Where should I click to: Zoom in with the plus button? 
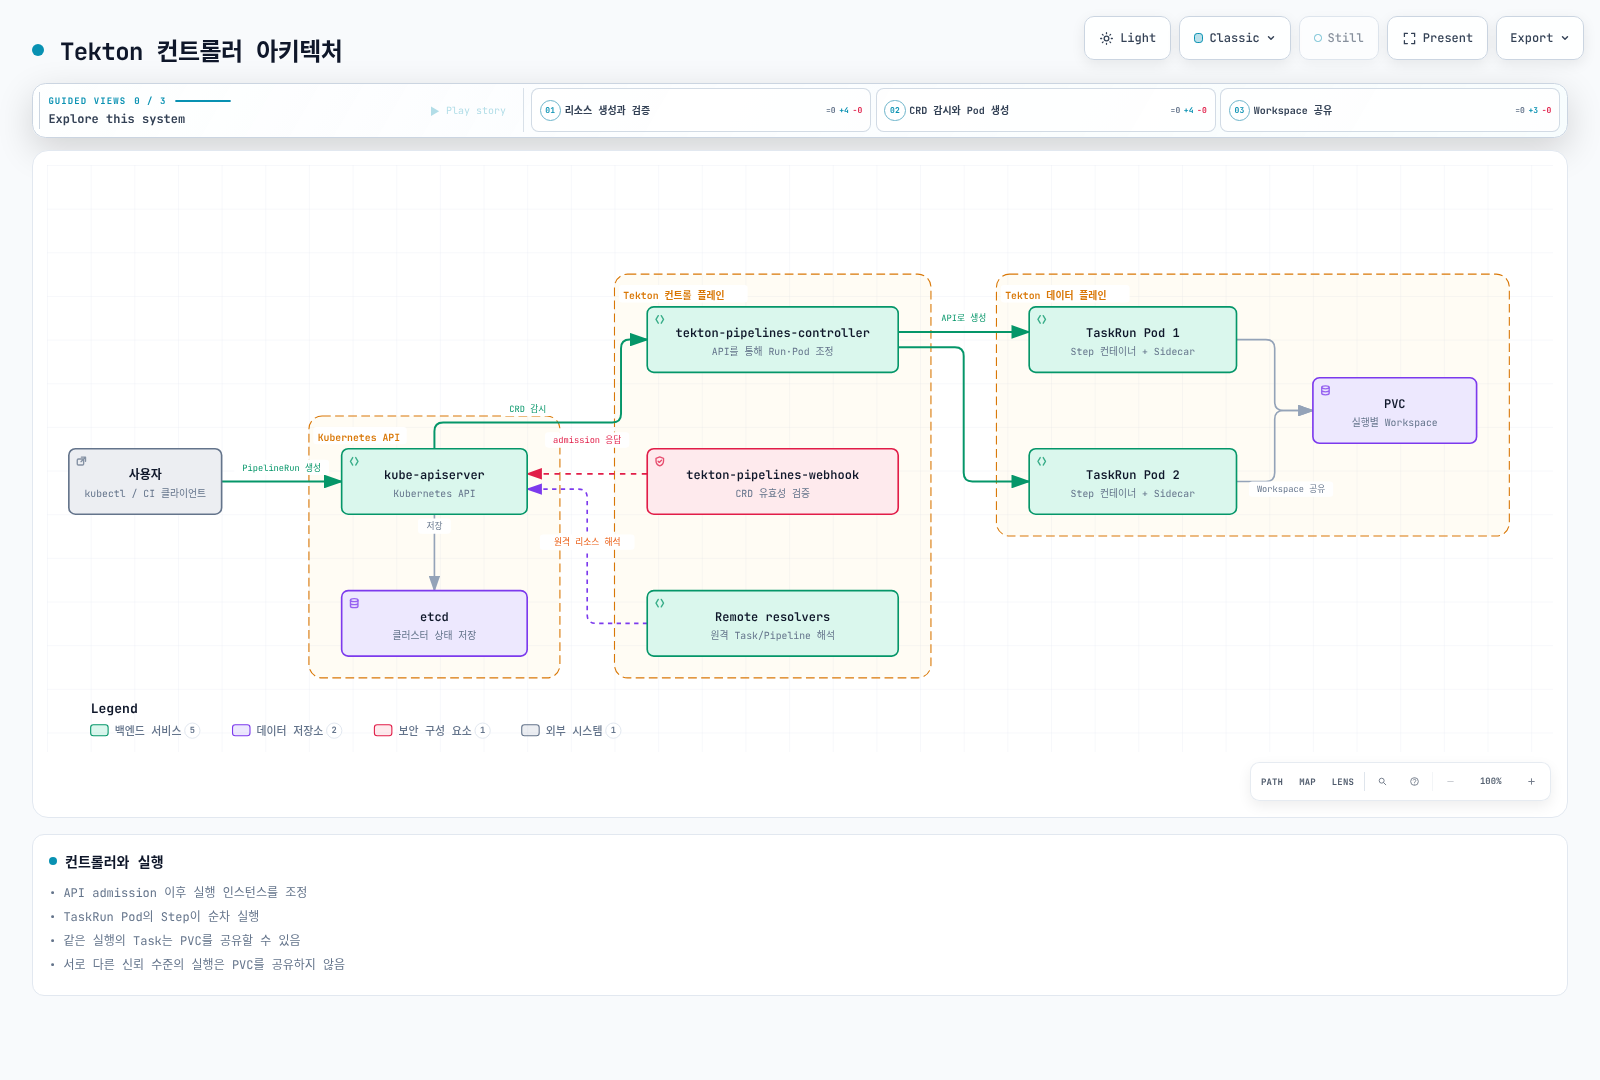(x=1531, y=782)
